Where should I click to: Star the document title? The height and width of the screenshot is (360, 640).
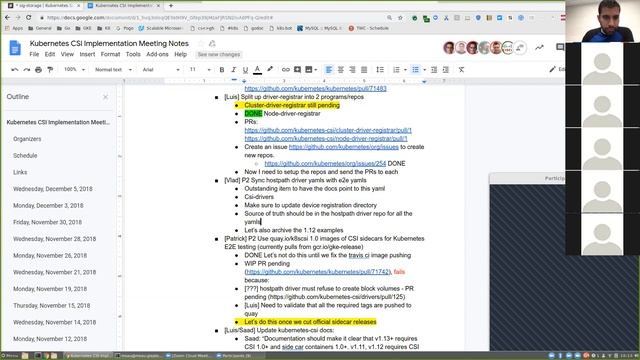click(200, 43)
